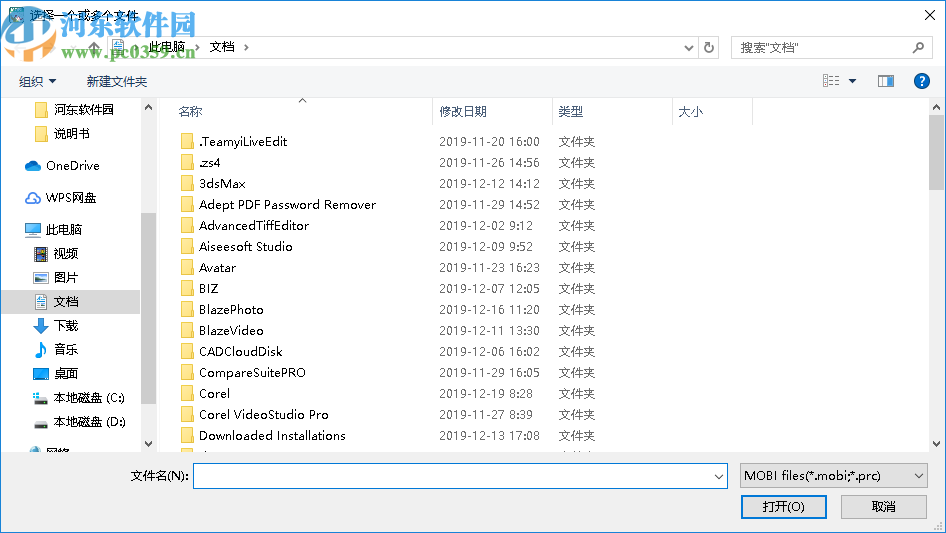Click the BIZ folder icon

187,289
